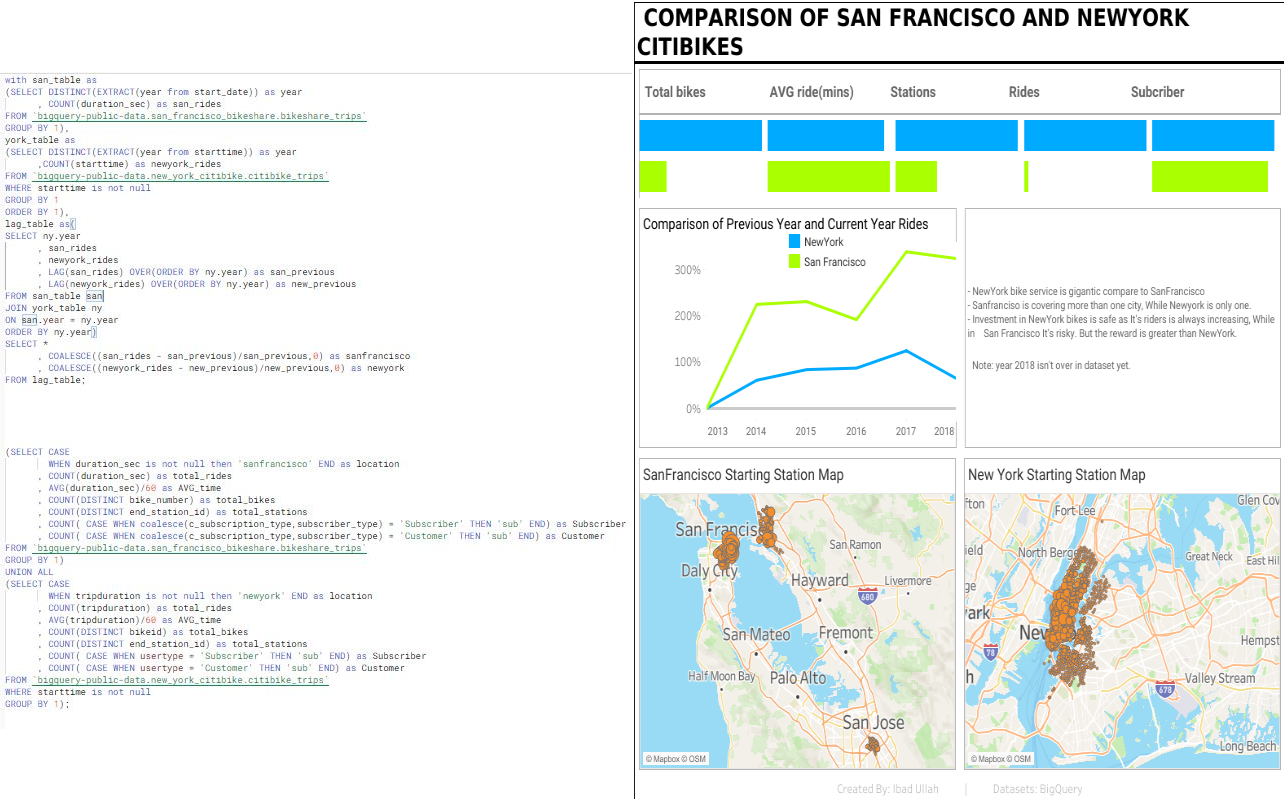Image resolution: width=1284 pixels, height=799 pixels.
Task: Click the 300% y-axis label
Action: pyautogui.click(x=688, y=270)
